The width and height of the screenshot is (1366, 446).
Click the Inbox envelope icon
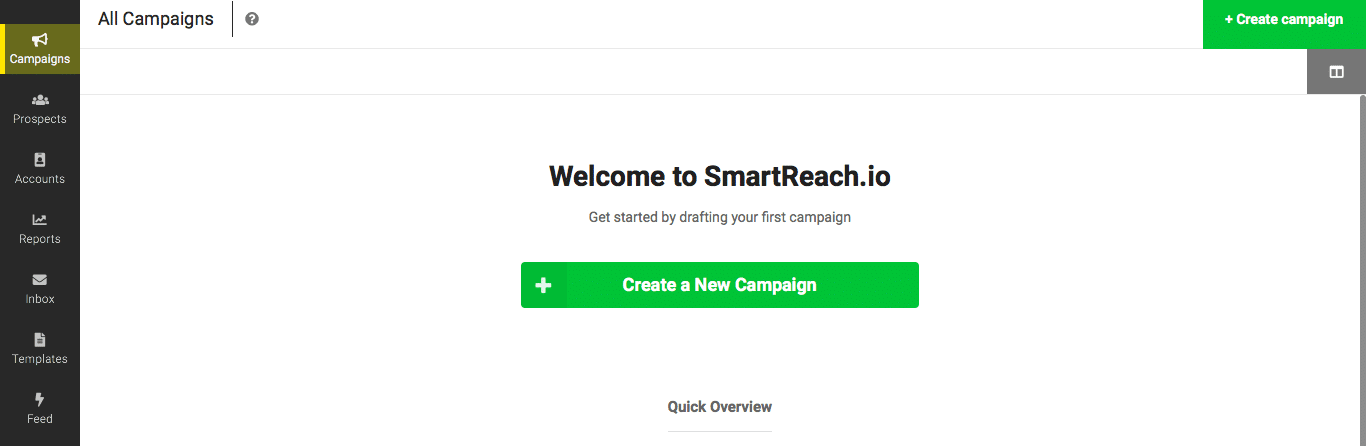(40, 280)
